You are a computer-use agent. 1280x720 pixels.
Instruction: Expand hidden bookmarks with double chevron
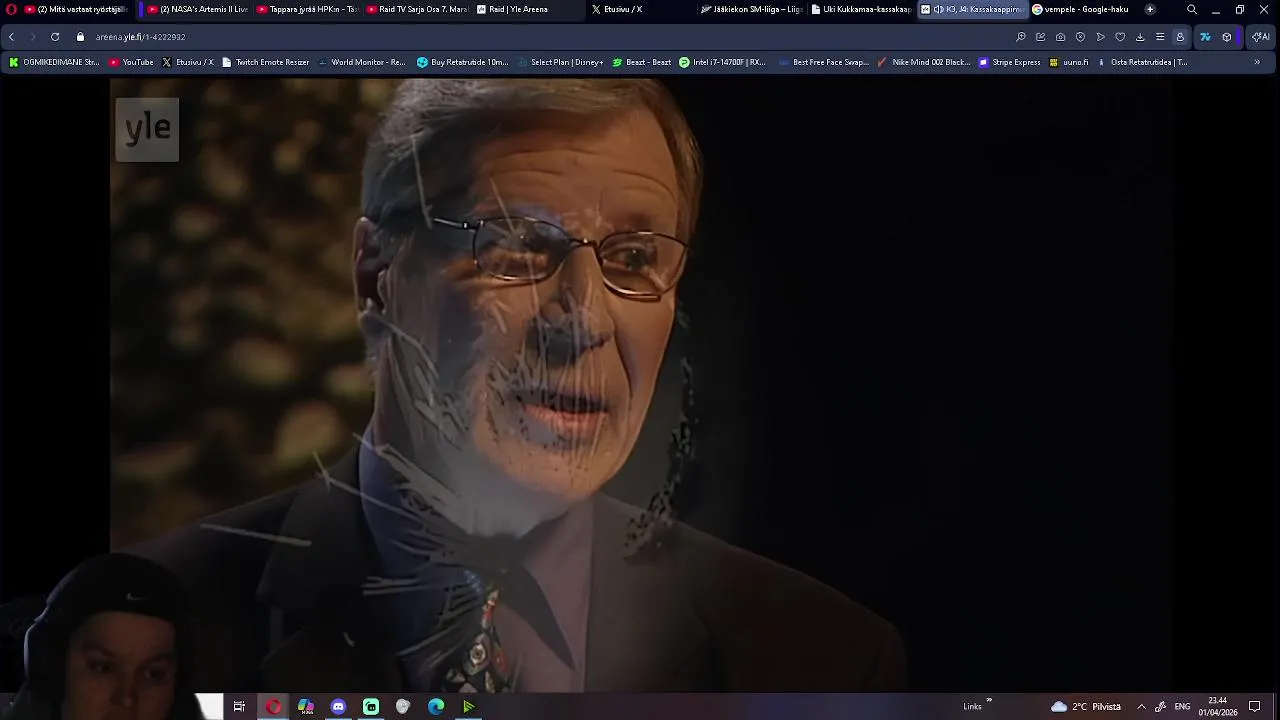[x=1257, y=62]
